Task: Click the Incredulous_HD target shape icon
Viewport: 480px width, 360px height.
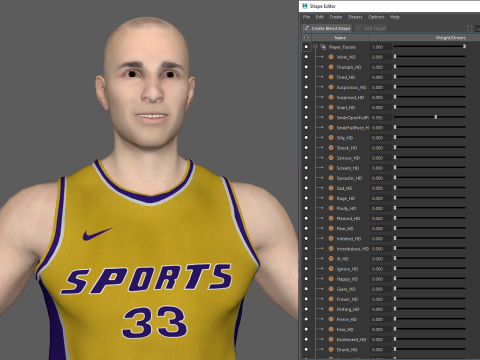Action: tap(331, 249)
